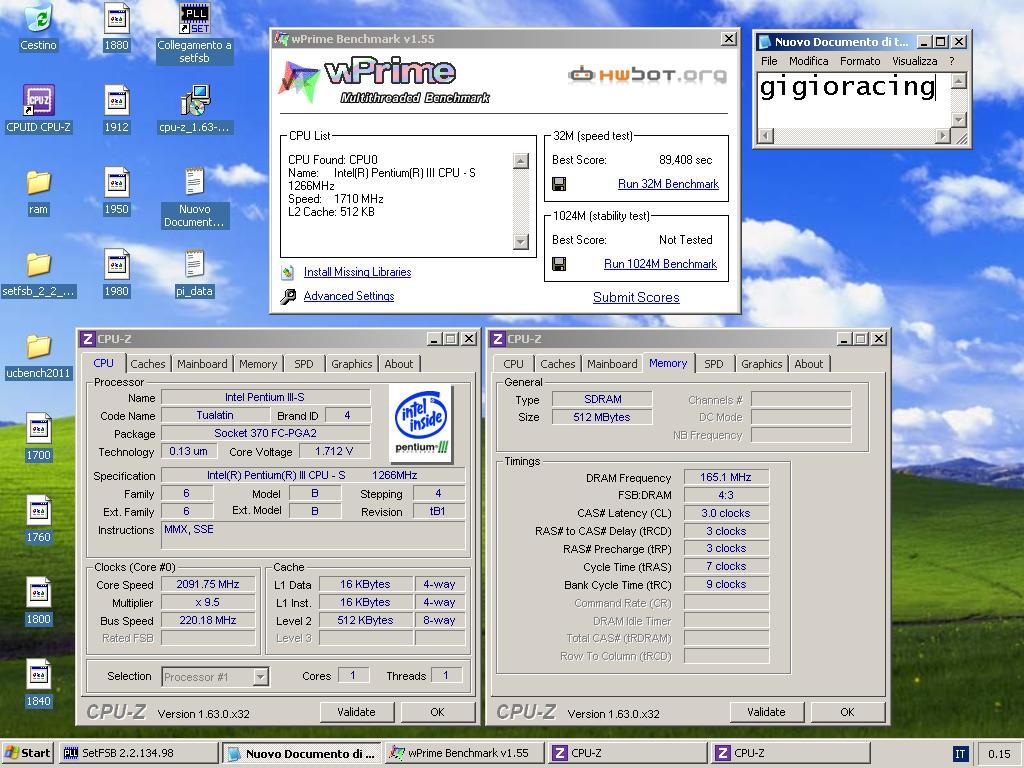Click the CPU List scroll down arrow
This screenshot has width=1024, height=768.
tap(520, 242)
